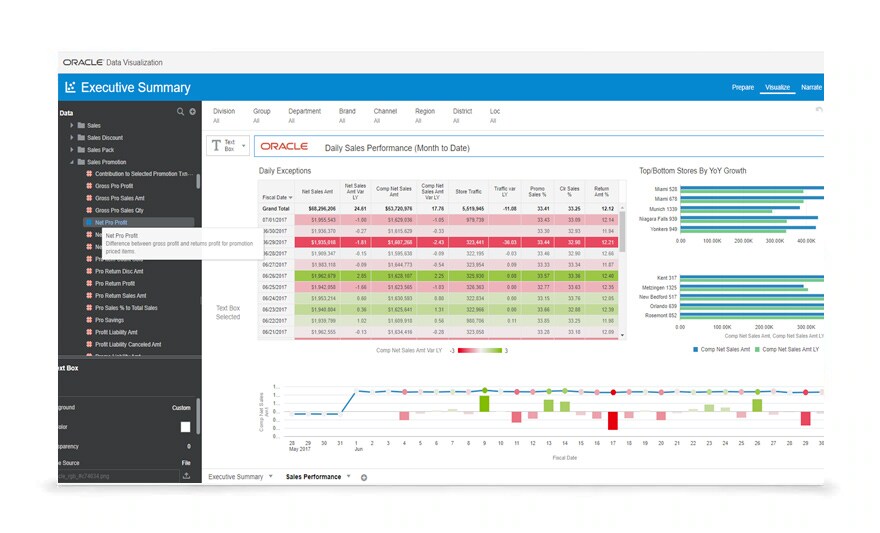The image size is (880, 533).
Task: Click the Executive Summary chart icon
Action: pos(70,87)
